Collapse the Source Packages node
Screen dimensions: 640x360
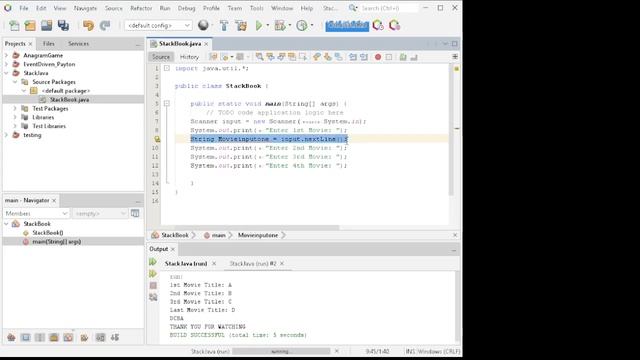[x=15, y=82]
